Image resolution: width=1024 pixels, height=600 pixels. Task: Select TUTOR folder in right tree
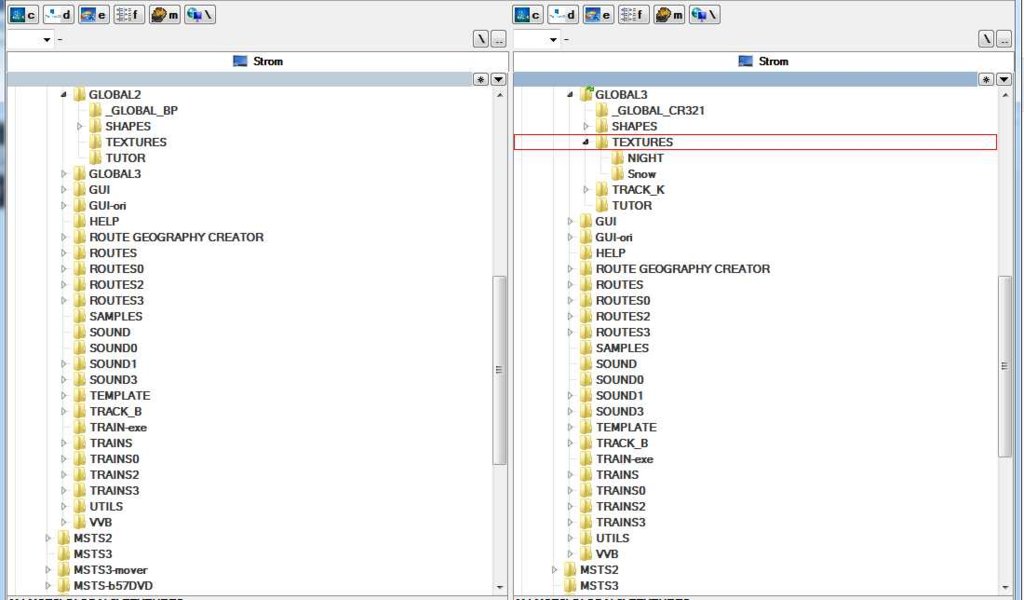632,205
